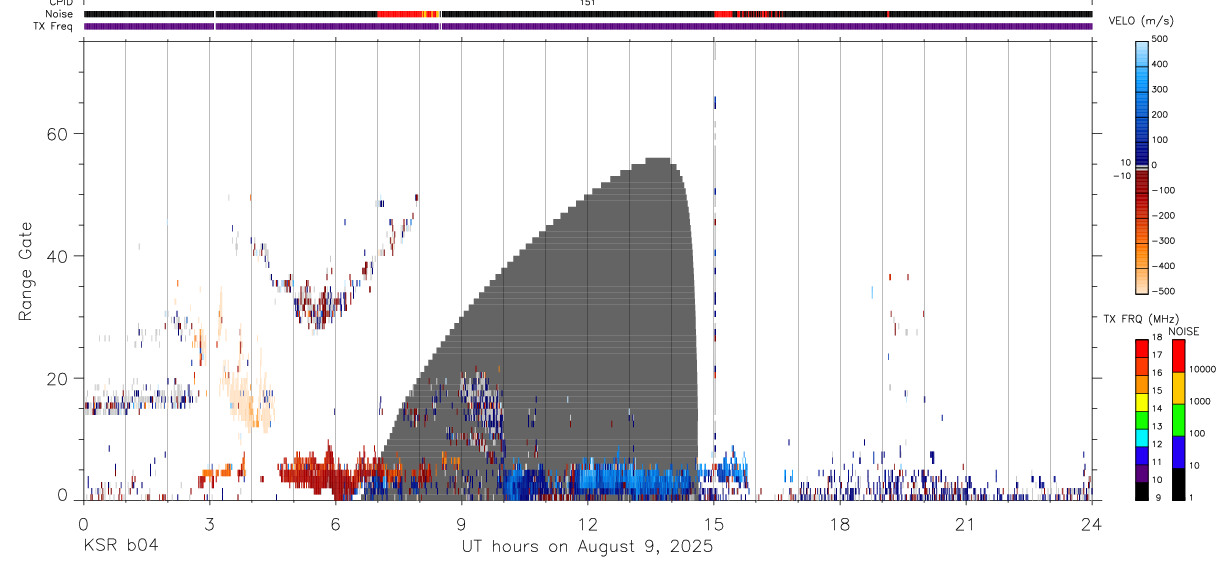The height and width of the screenshot is (567, 1228).
Task: Click the KSR b04 radar beam label
Action: [119, 547]
